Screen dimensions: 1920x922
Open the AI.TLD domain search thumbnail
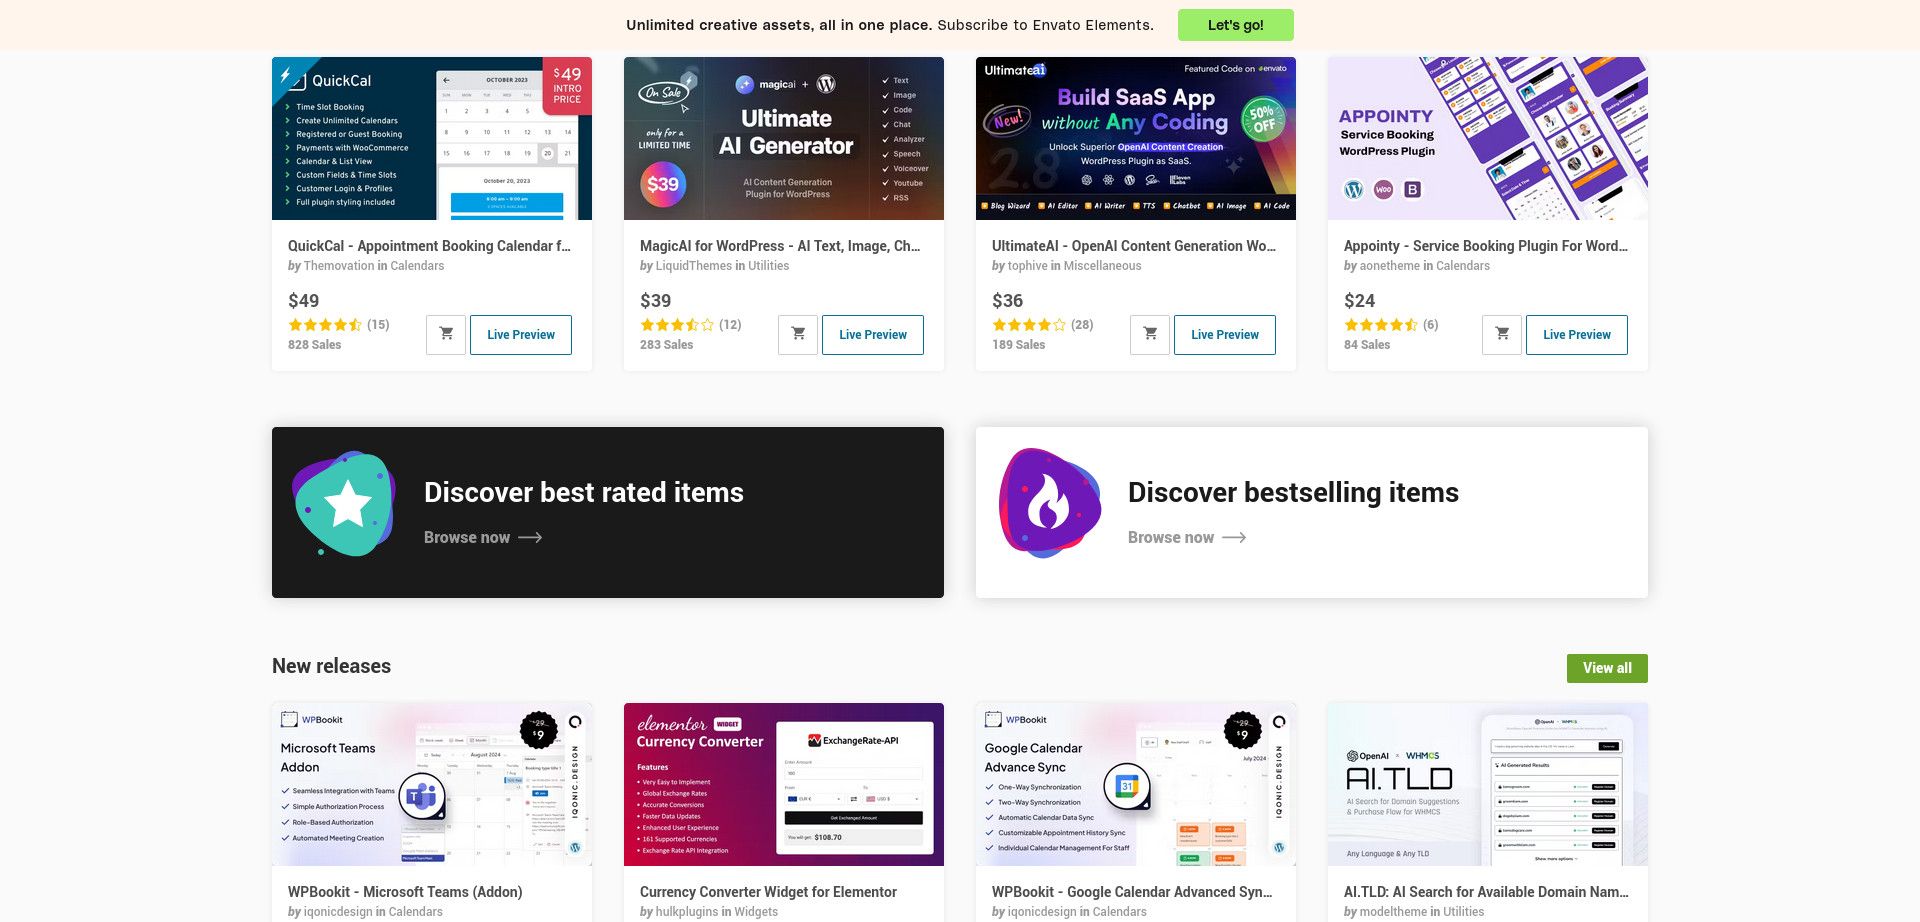(1488, 784)
